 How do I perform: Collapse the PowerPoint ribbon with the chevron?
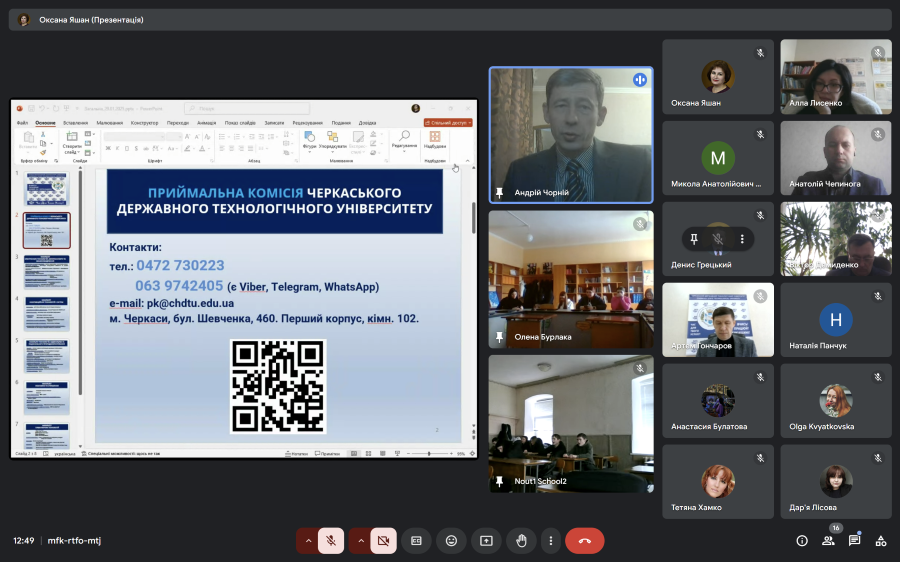[x=467, y=161]
